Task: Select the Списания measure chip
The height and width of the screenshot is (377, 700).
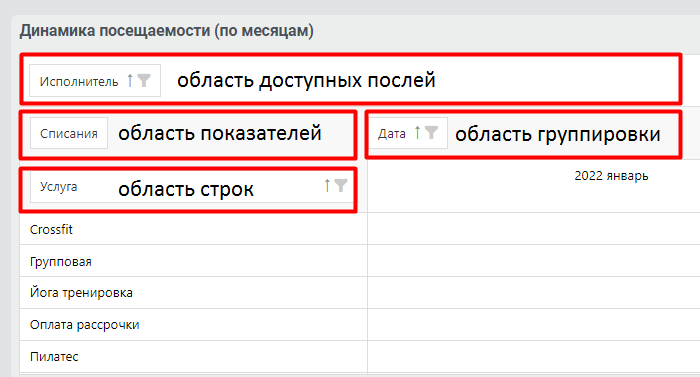Action: click(69, 133)
